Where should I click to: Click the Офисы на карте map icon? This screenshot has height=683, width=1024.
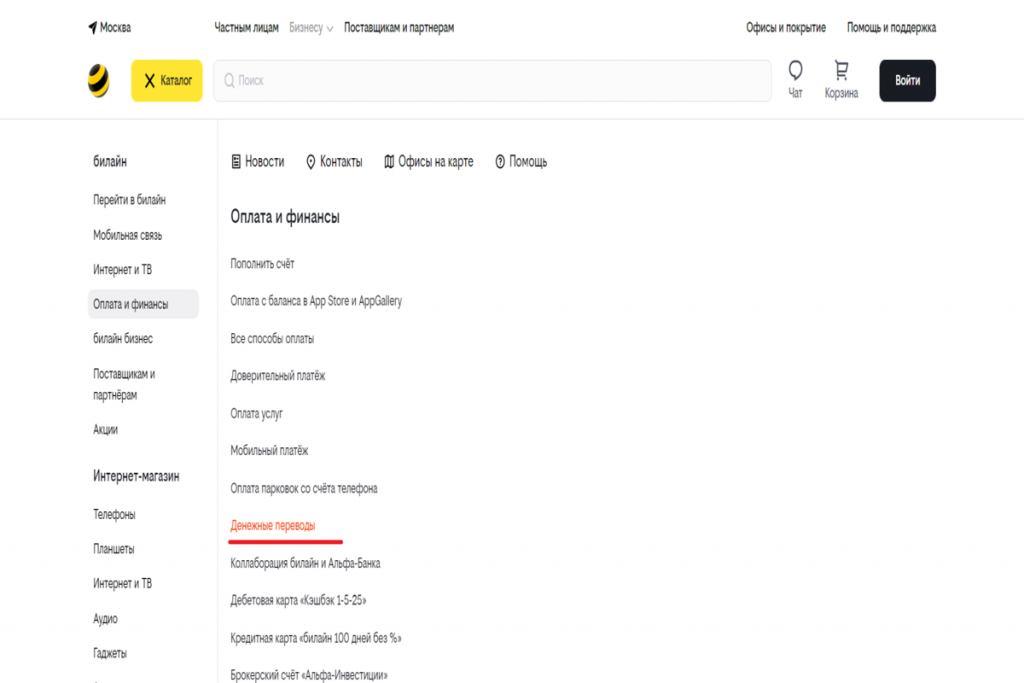[x=389, y=161]
